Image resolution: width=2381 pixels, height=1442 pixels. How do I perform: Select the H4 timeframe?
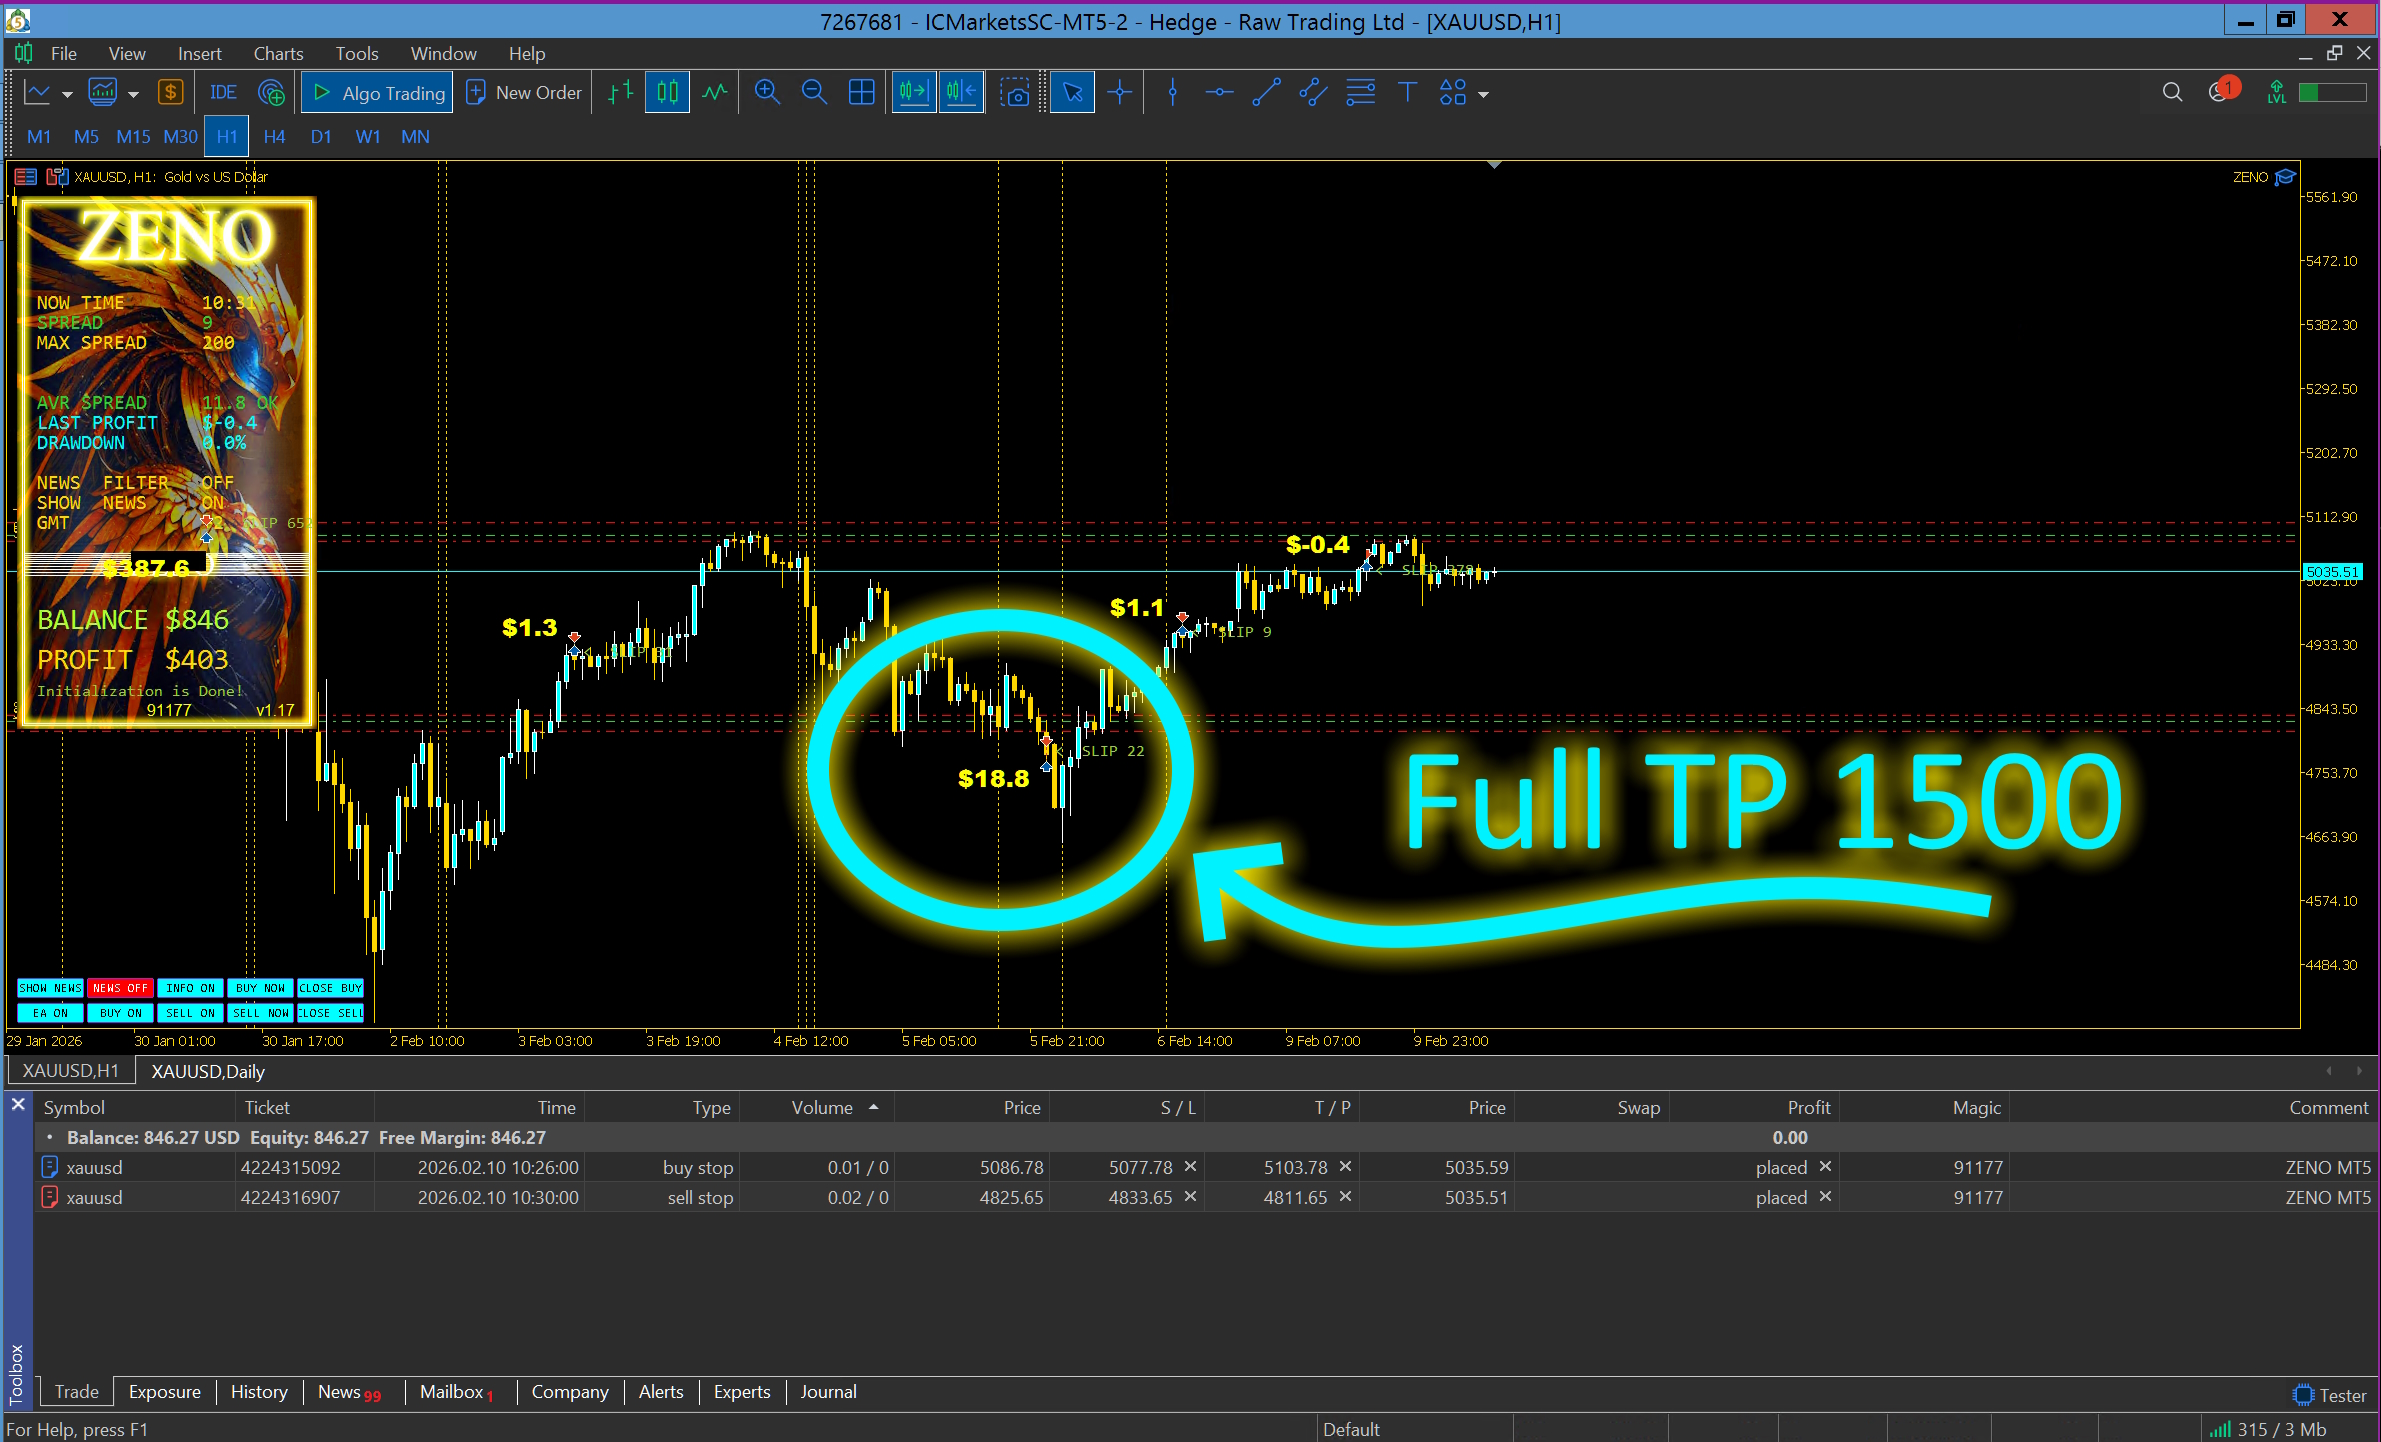(274, 137)
